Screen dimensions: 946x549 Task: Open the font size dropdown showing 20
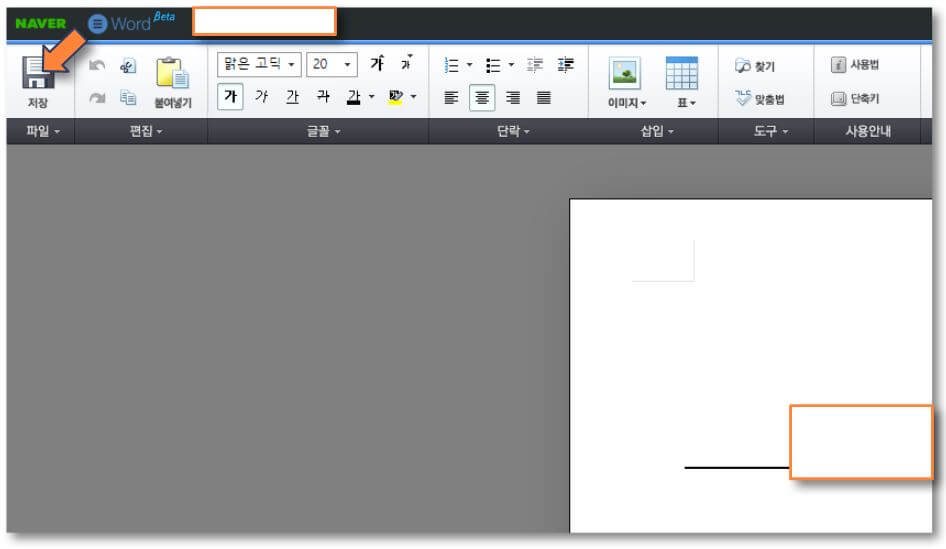click(x=332, y=64)
